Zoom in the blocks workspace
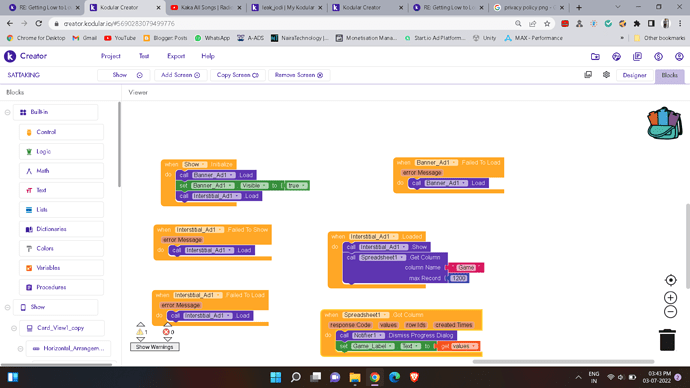The image size is (690, 388). click(670, 297)
